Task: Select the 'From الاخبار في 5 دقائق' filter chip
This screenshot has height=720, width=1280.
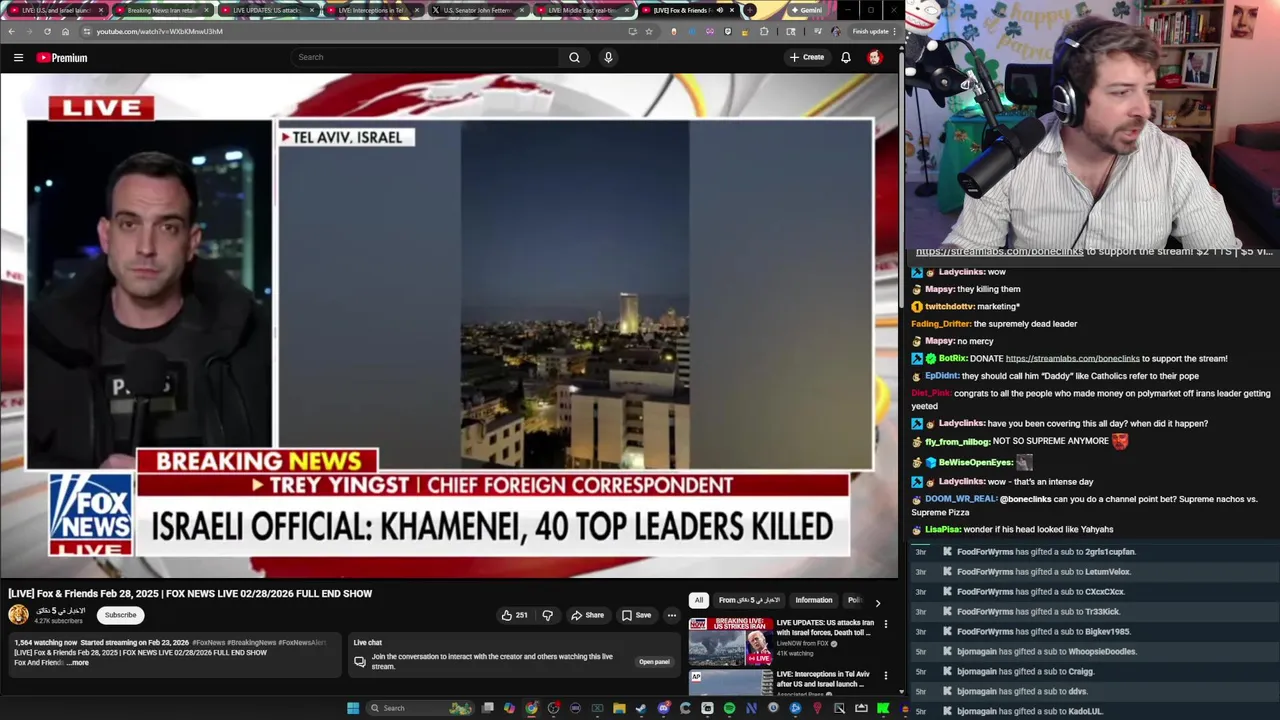Action: click(749, 600)
